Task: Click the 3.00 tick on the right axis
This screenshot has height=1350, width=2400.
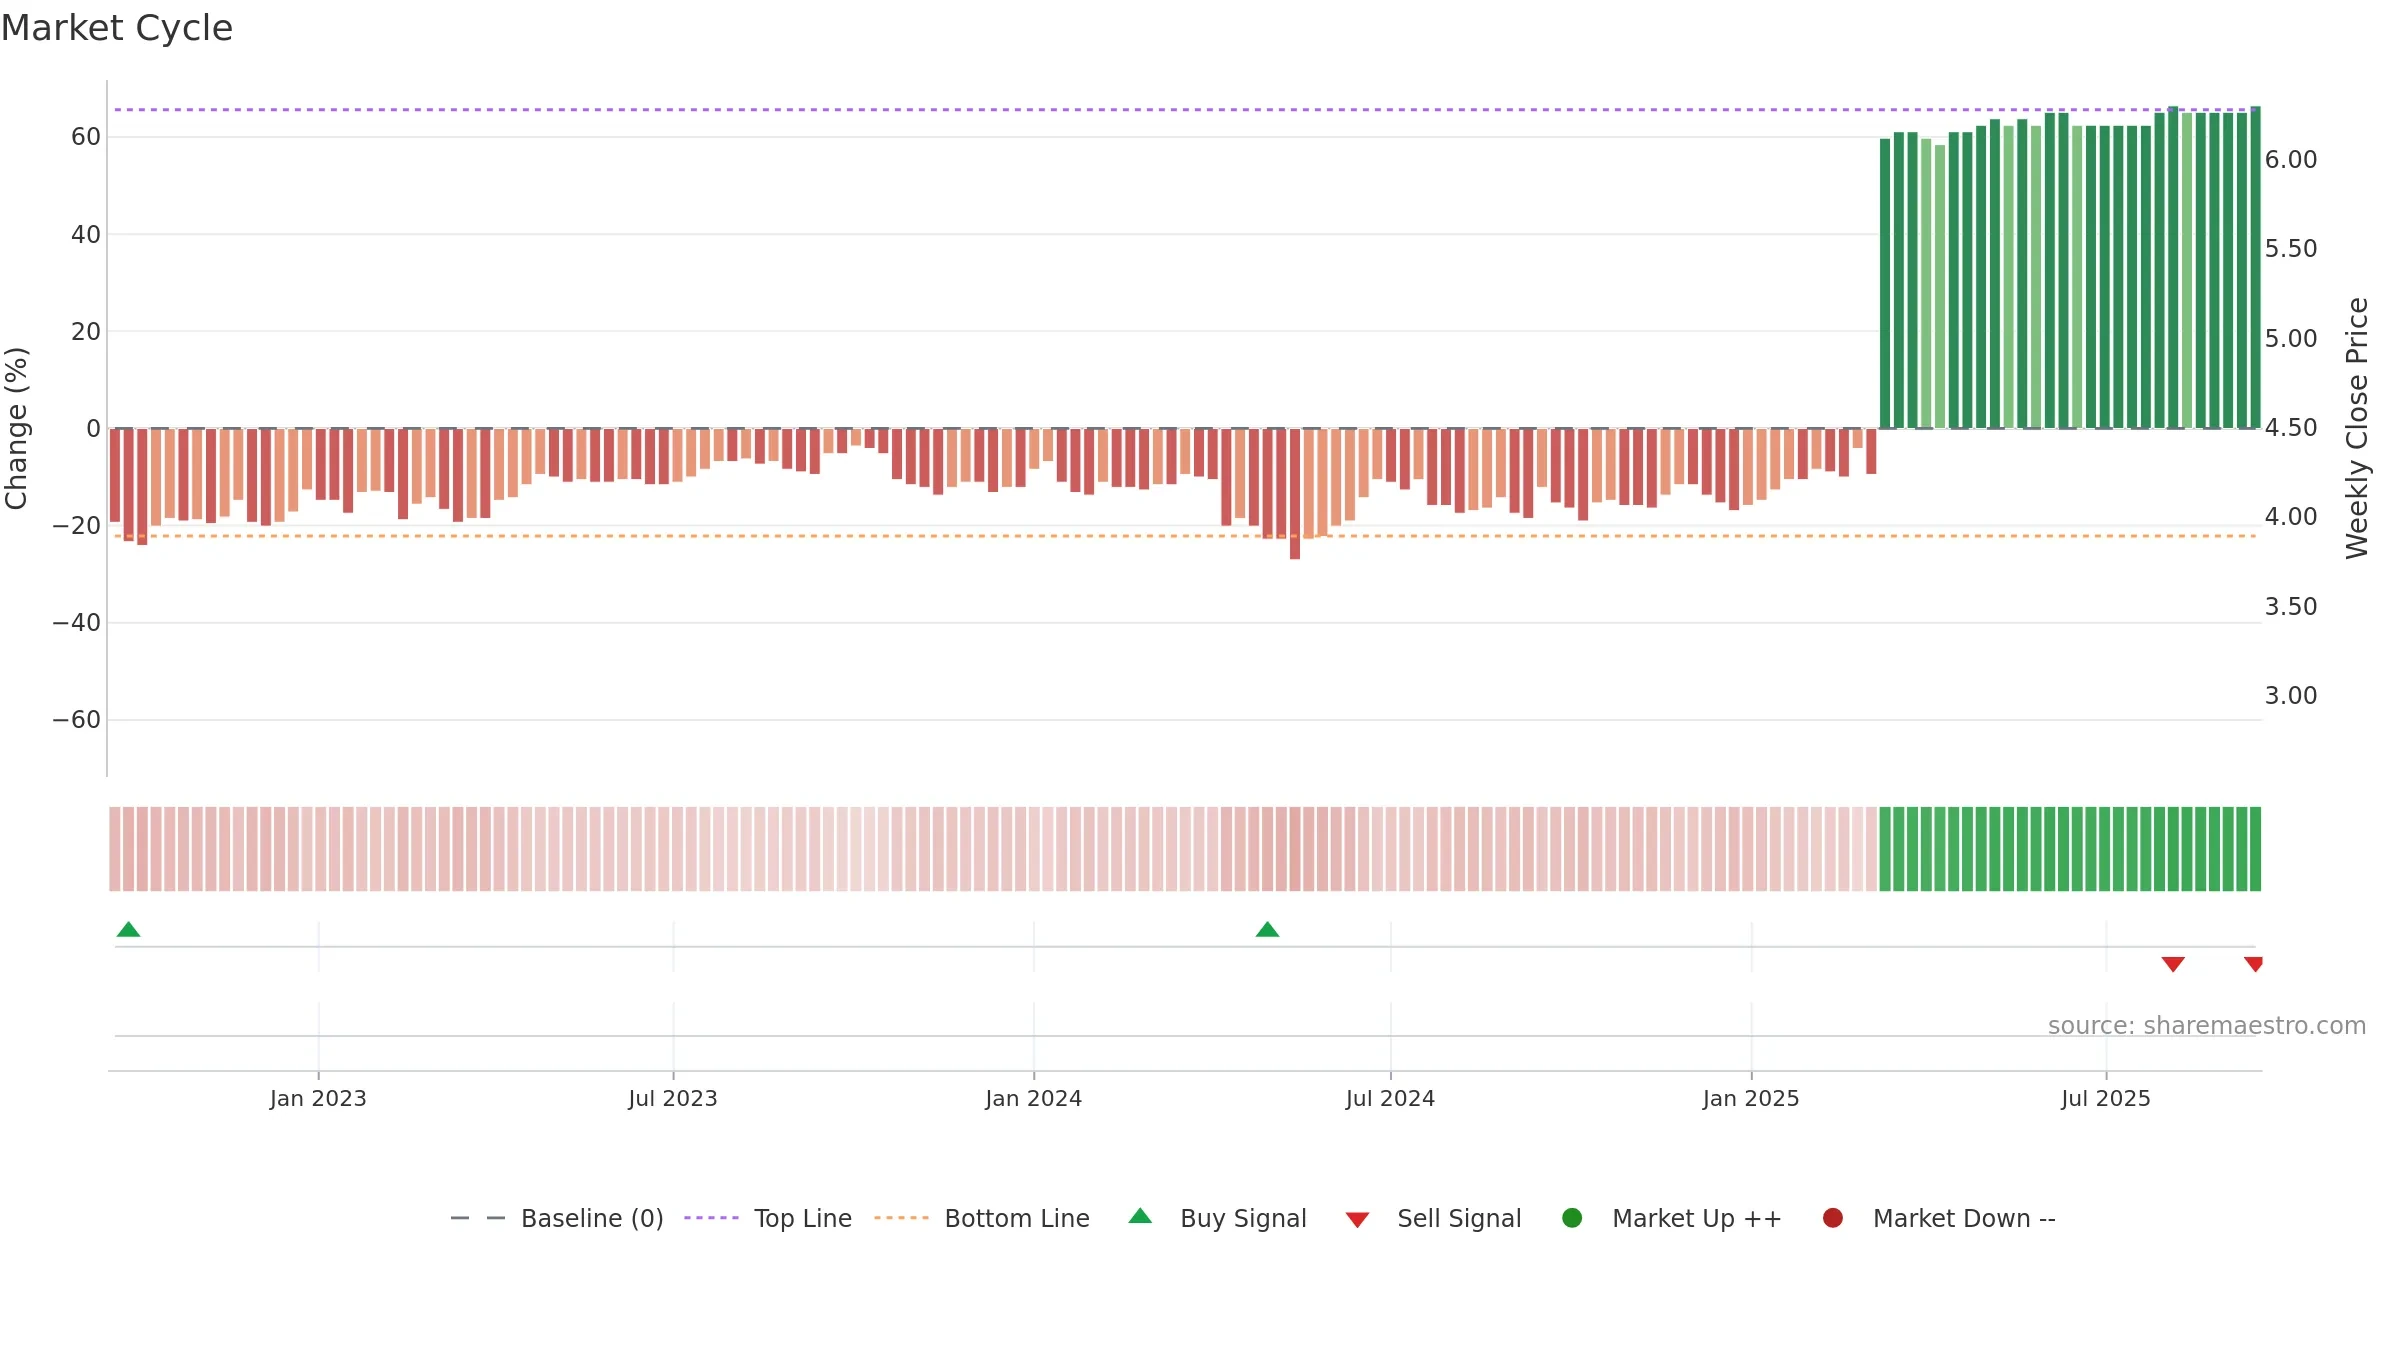Action: 2291,696
